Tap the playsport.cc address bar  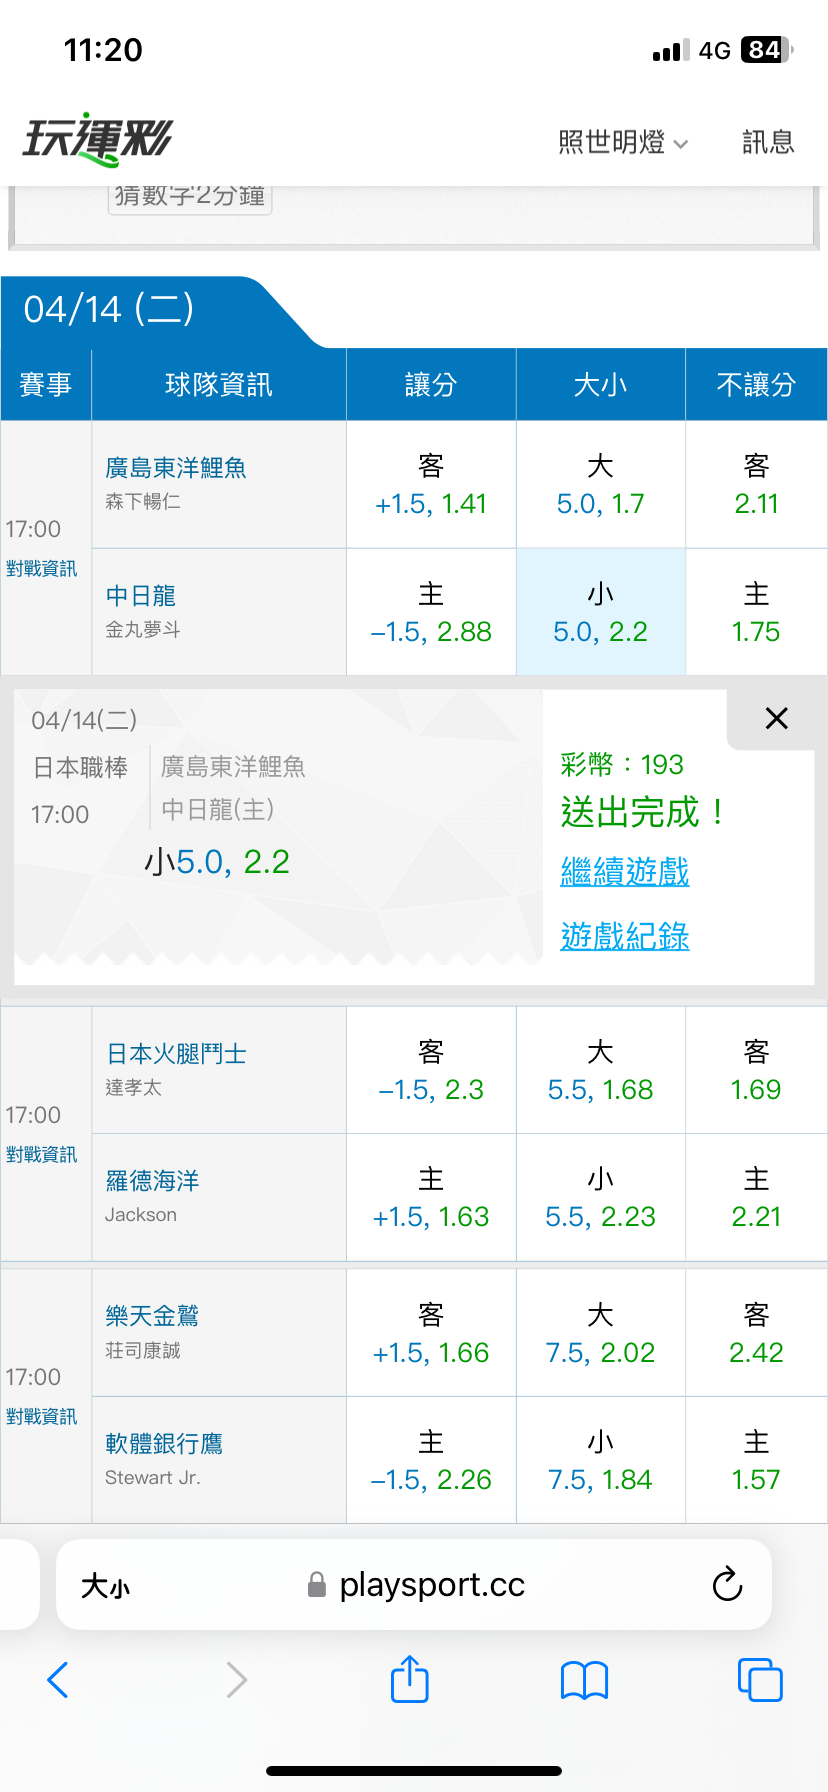coord(430,1585)
